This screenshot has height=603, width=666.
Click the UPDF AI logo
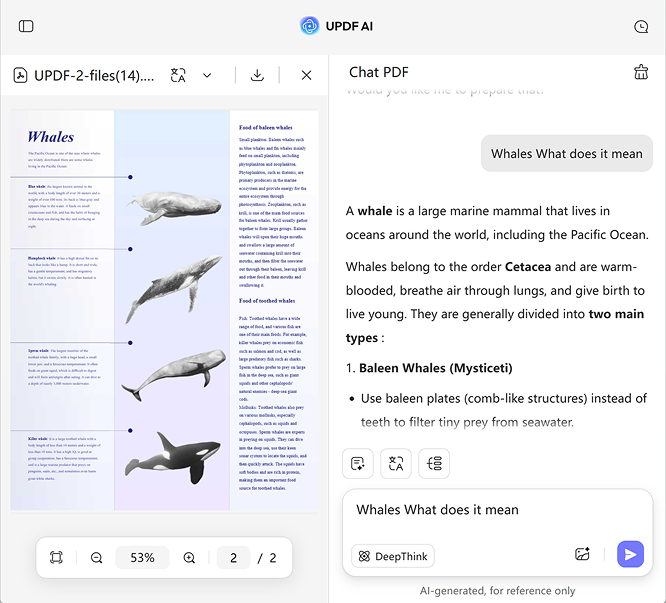point(310,26)
